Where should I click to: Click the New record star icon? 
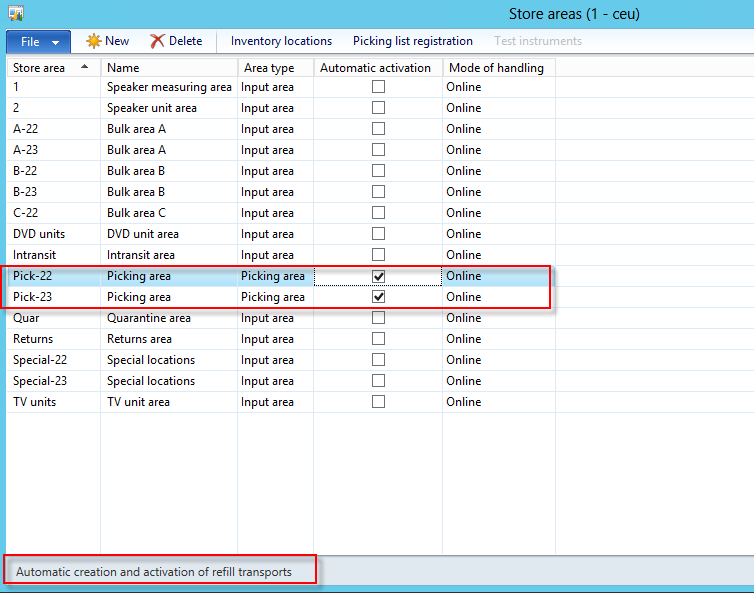[94, 41]
